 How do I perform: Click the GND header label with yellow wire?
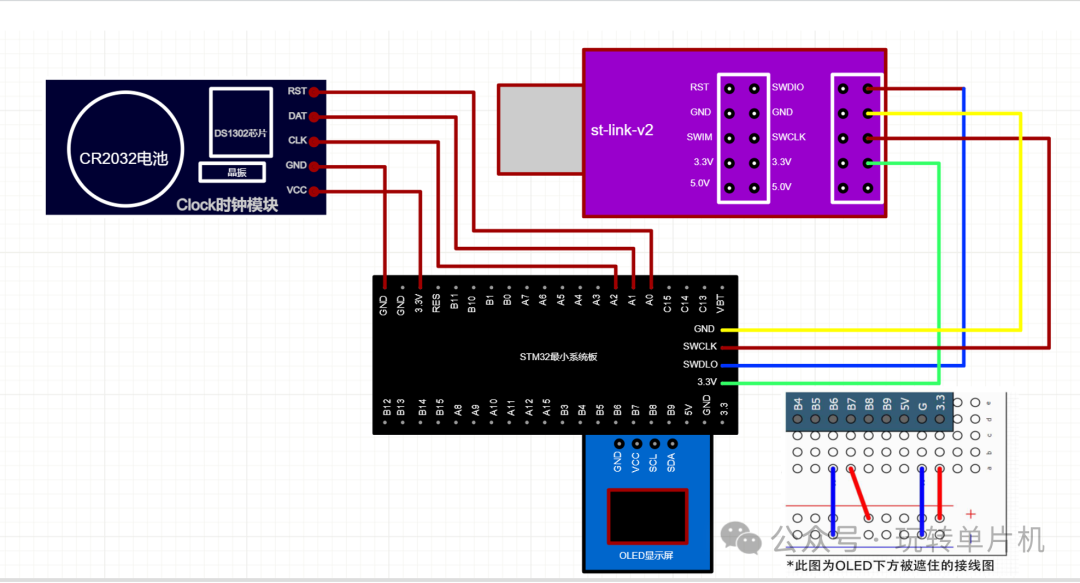click(x=704, y=329)
